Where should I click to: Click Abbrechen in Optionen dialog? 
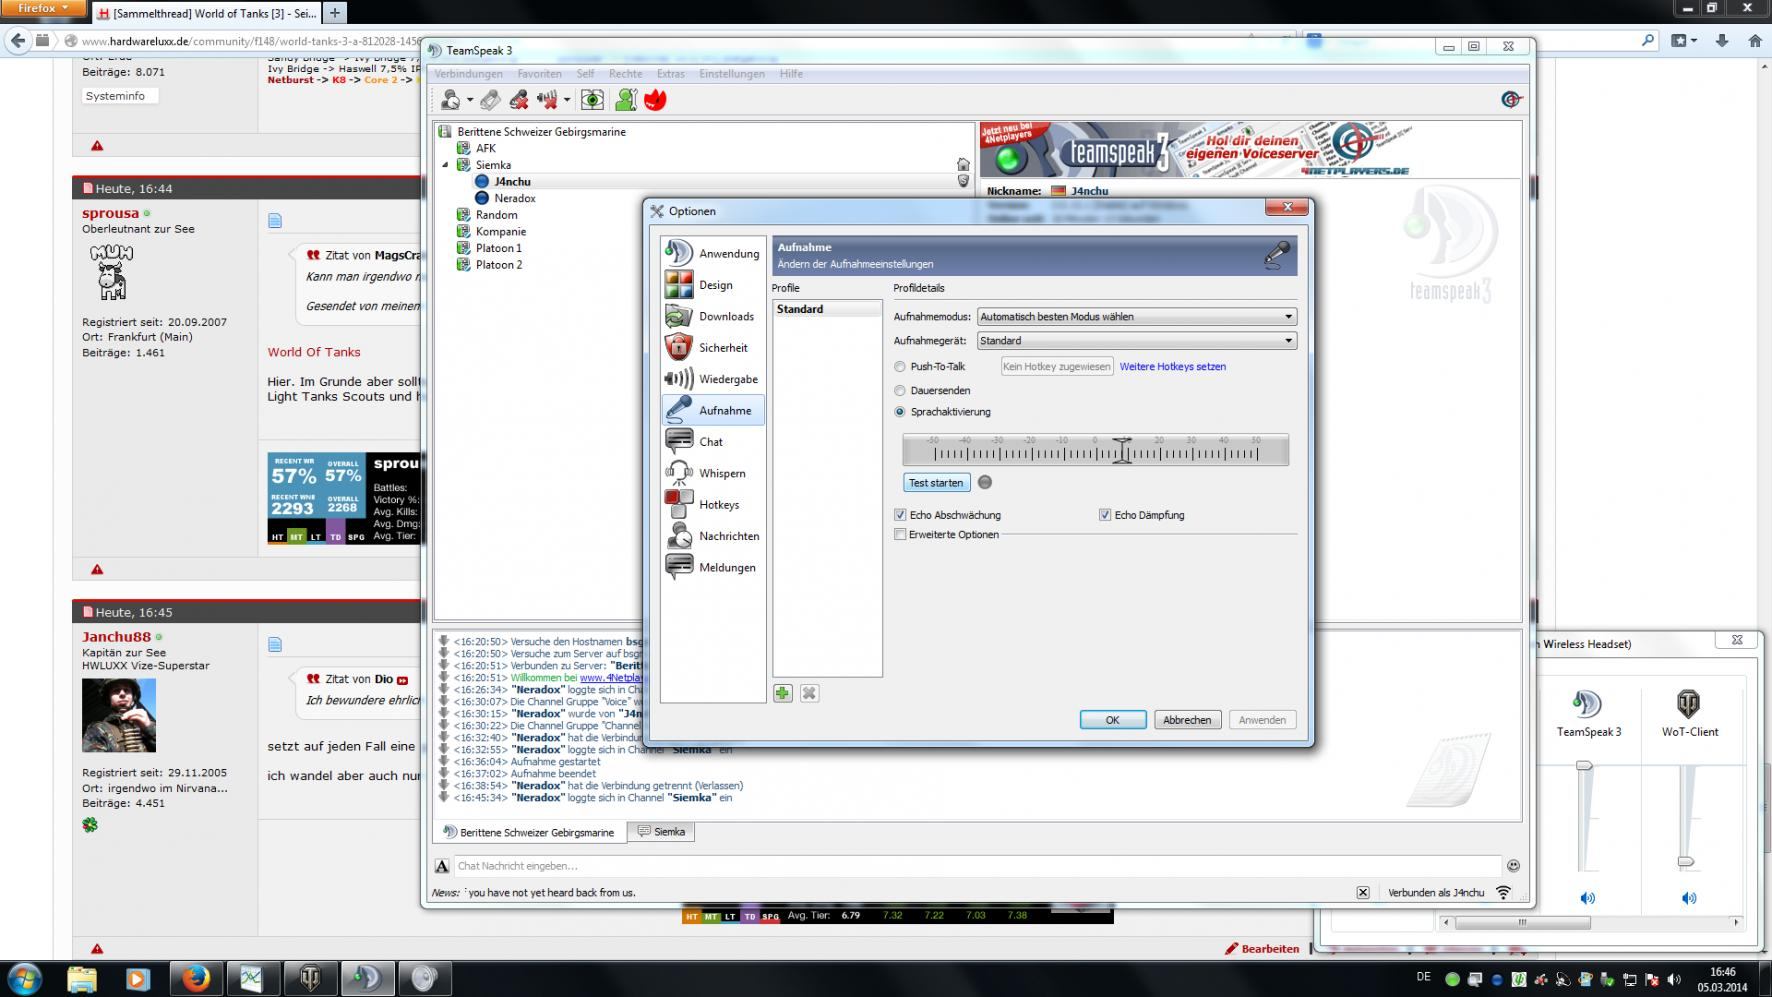tap(1187, 720)
